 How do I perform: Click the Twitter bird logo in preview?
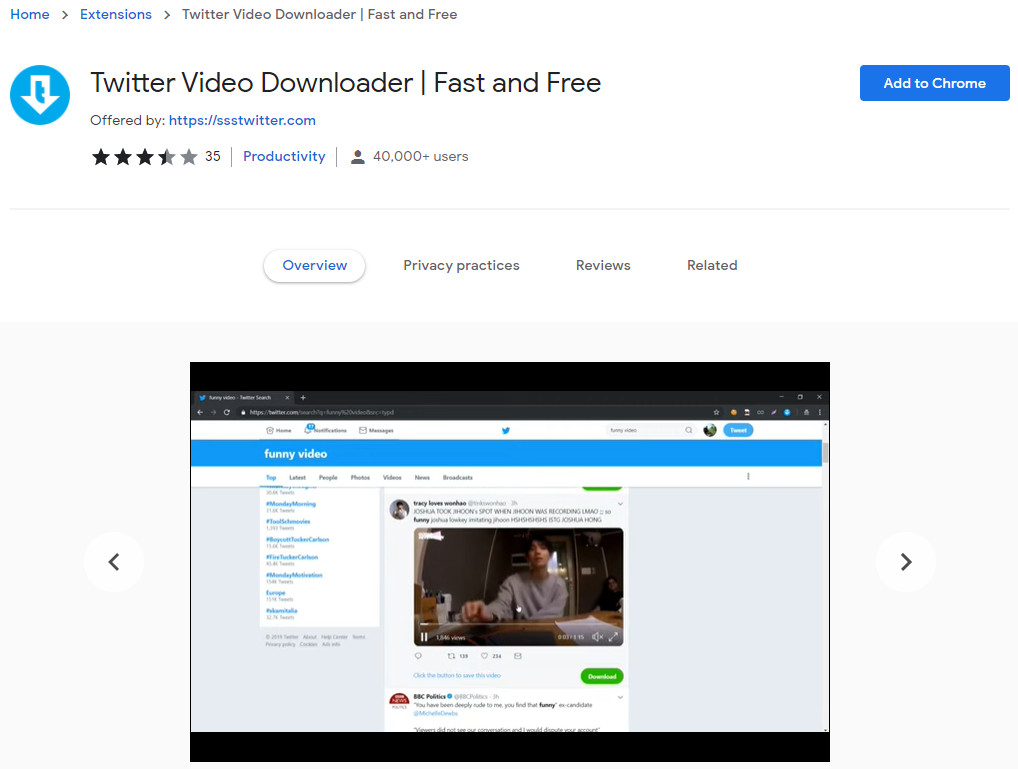(506, 431)
